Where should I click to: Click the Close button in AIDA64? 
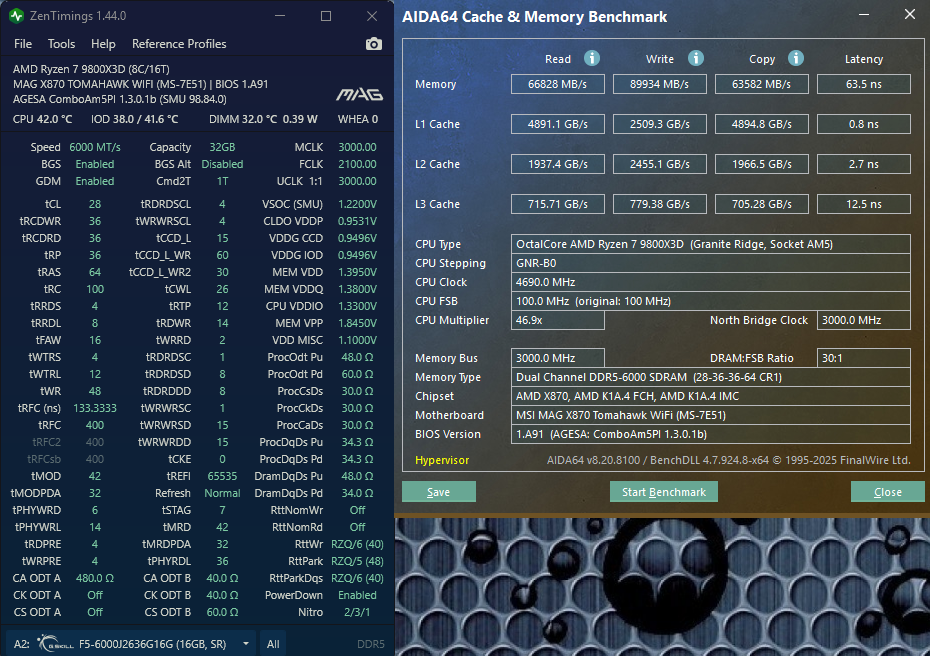[887, 492]
